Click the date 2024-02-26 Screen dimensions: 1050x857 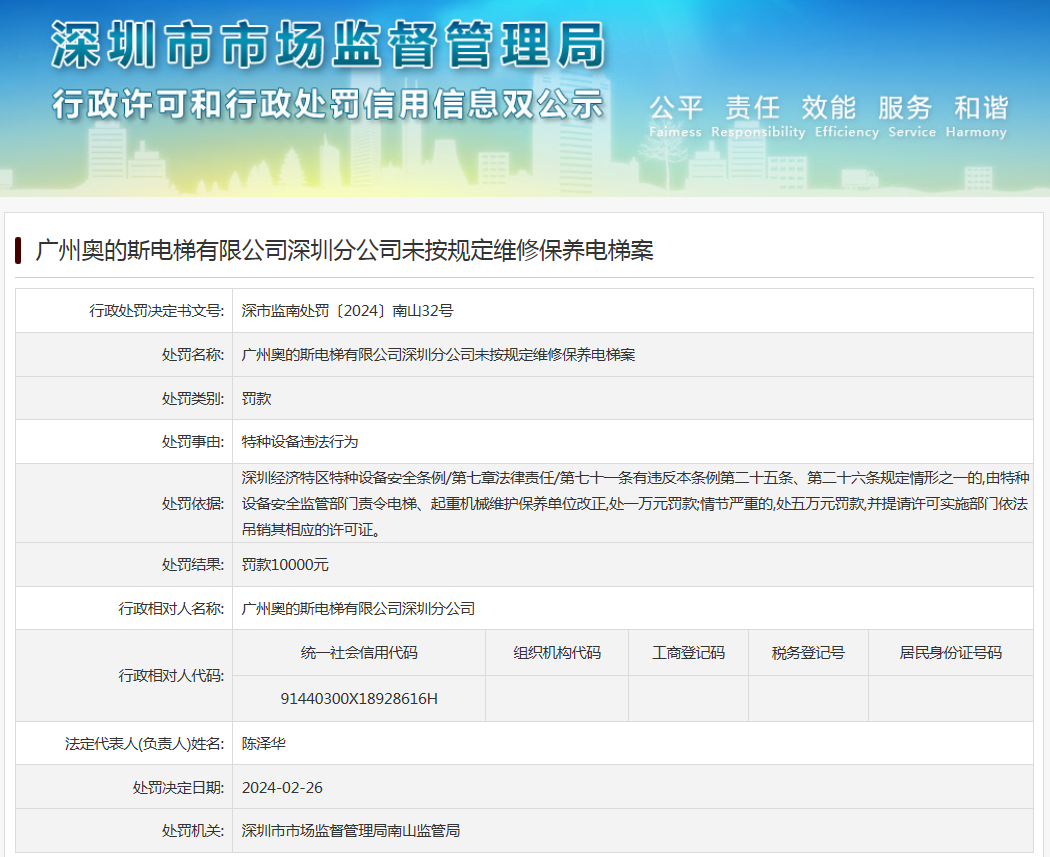[282, 787]
